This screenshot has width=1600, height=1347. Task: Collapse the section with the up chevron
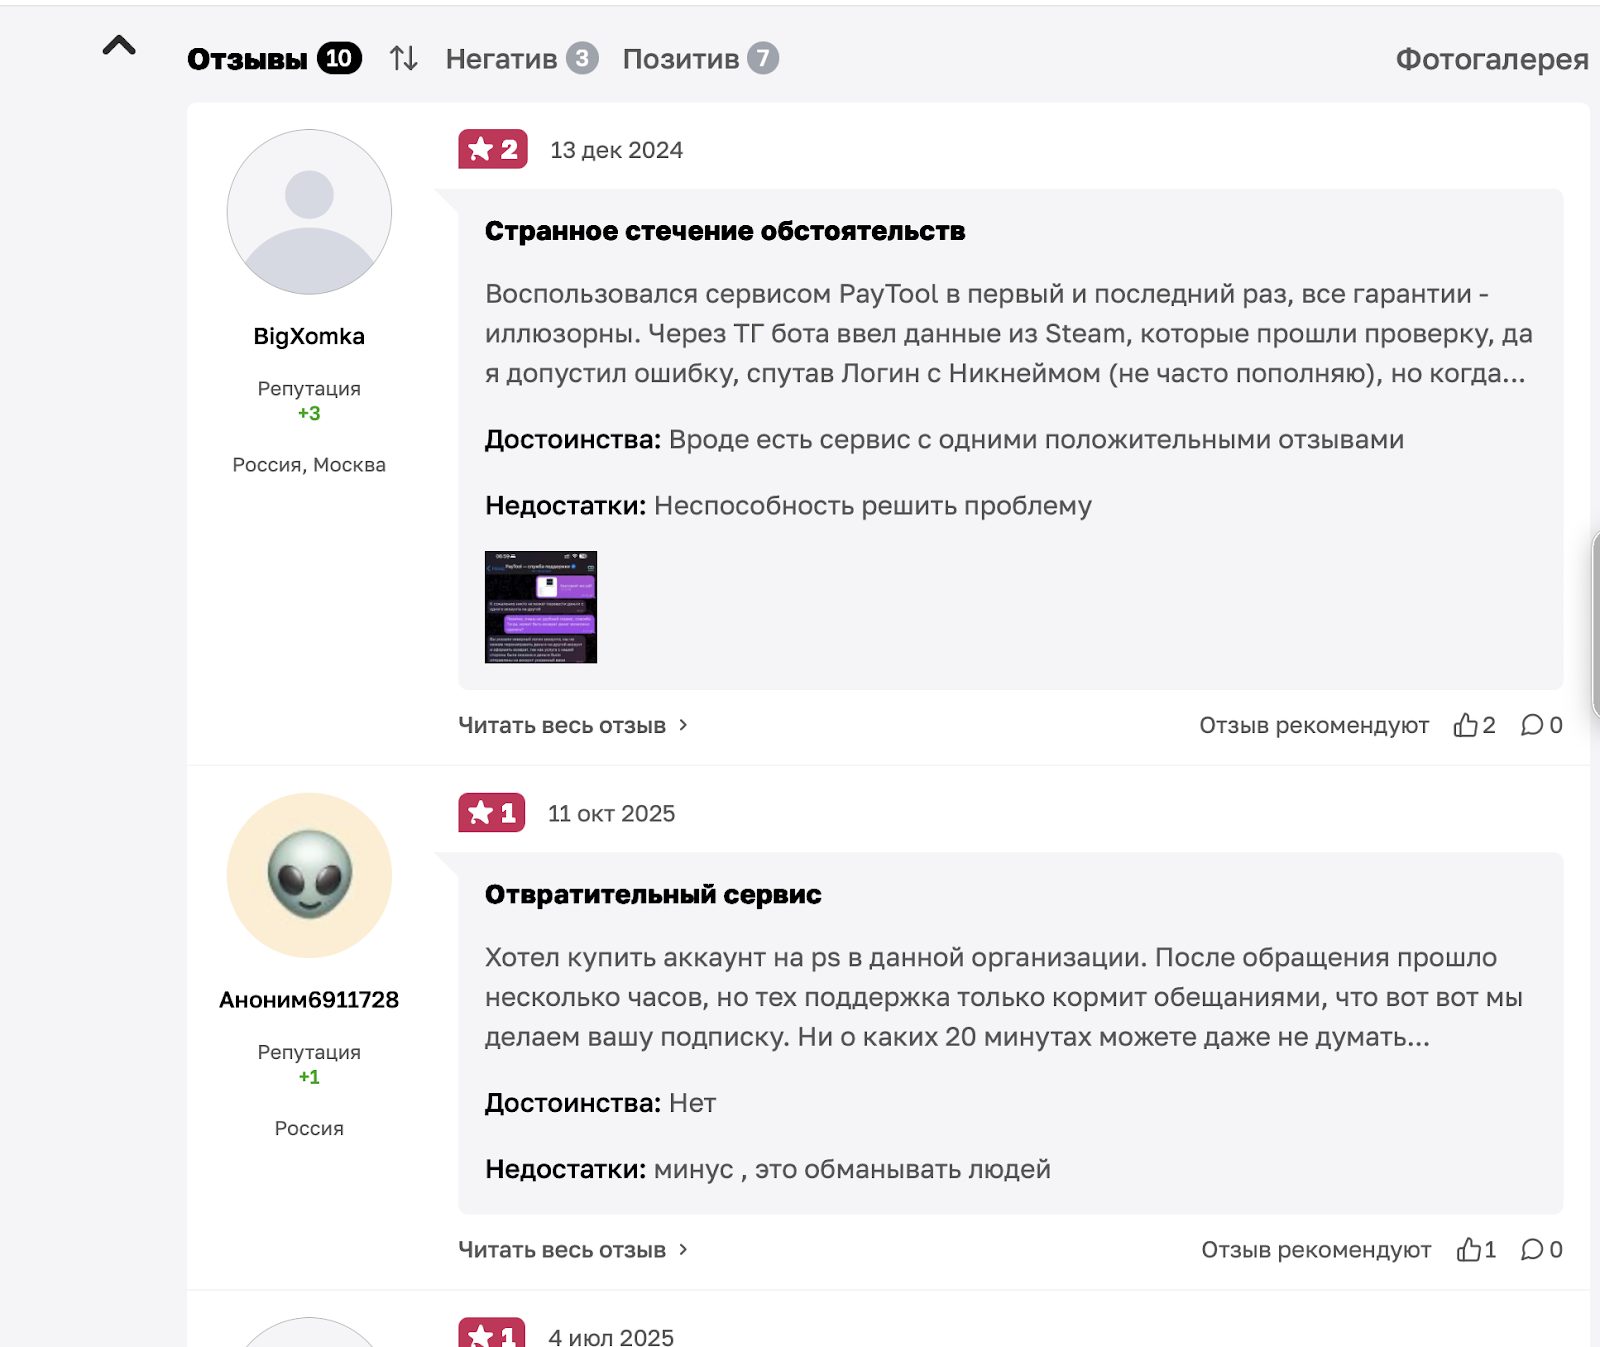click(120, 47)
